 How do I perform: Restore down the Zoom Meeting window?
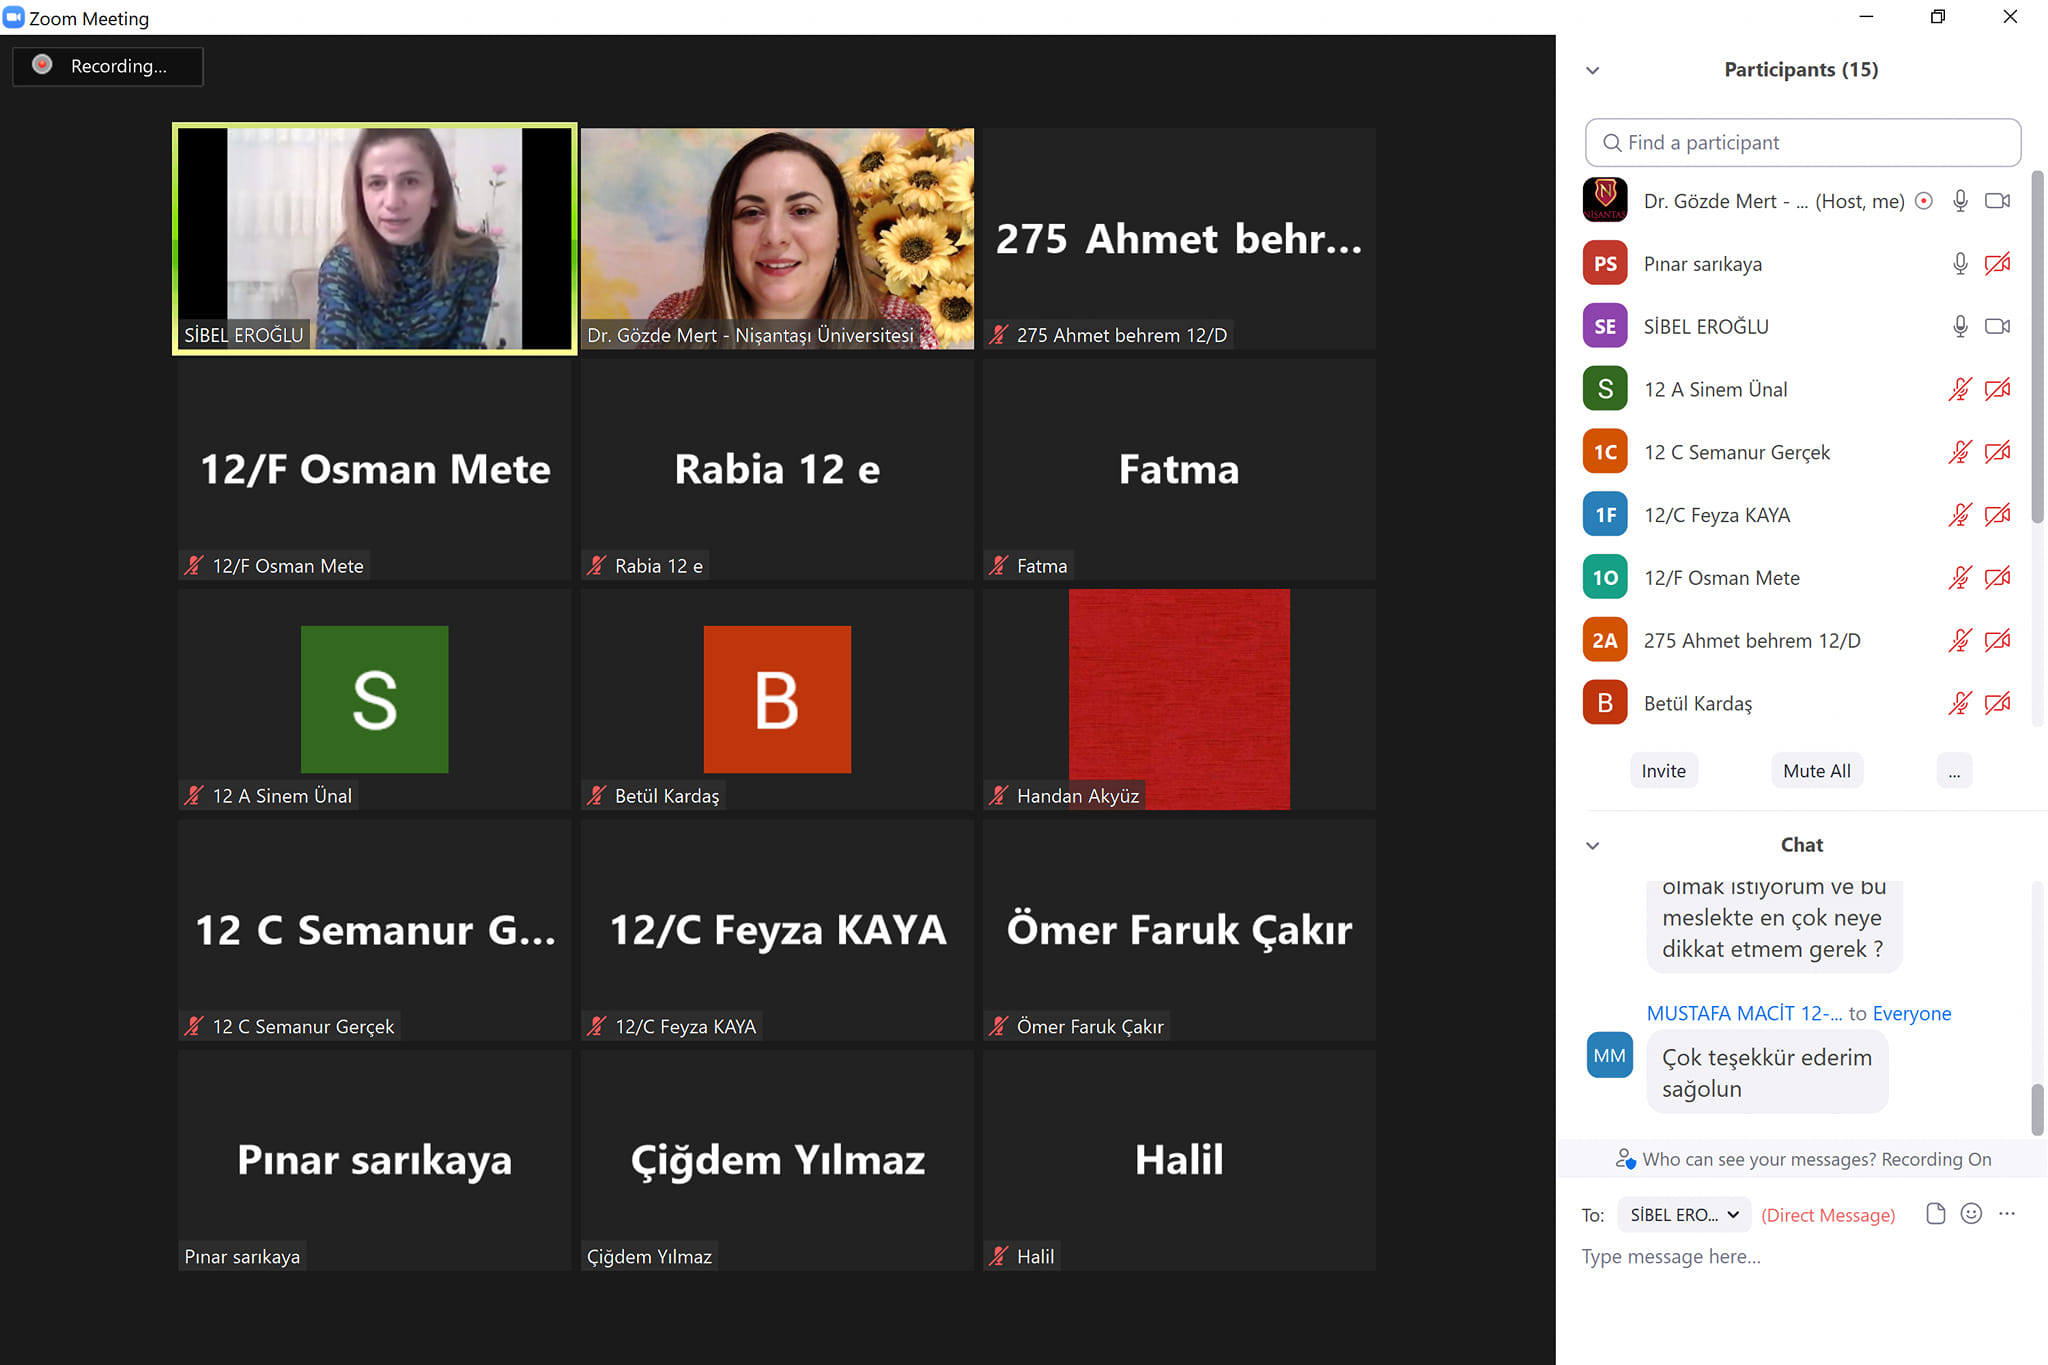click(x=1938, y=17)
